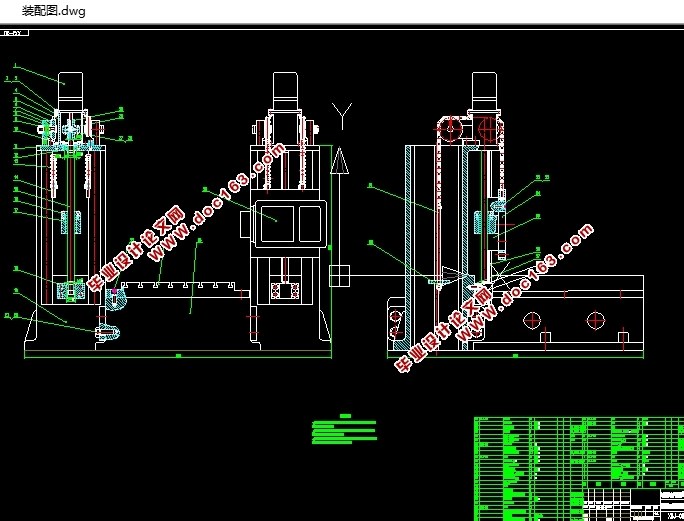This screenshot has width=684, height=521.
Task: Click the green dimension line under left view
Action: (x=178, y=357)
